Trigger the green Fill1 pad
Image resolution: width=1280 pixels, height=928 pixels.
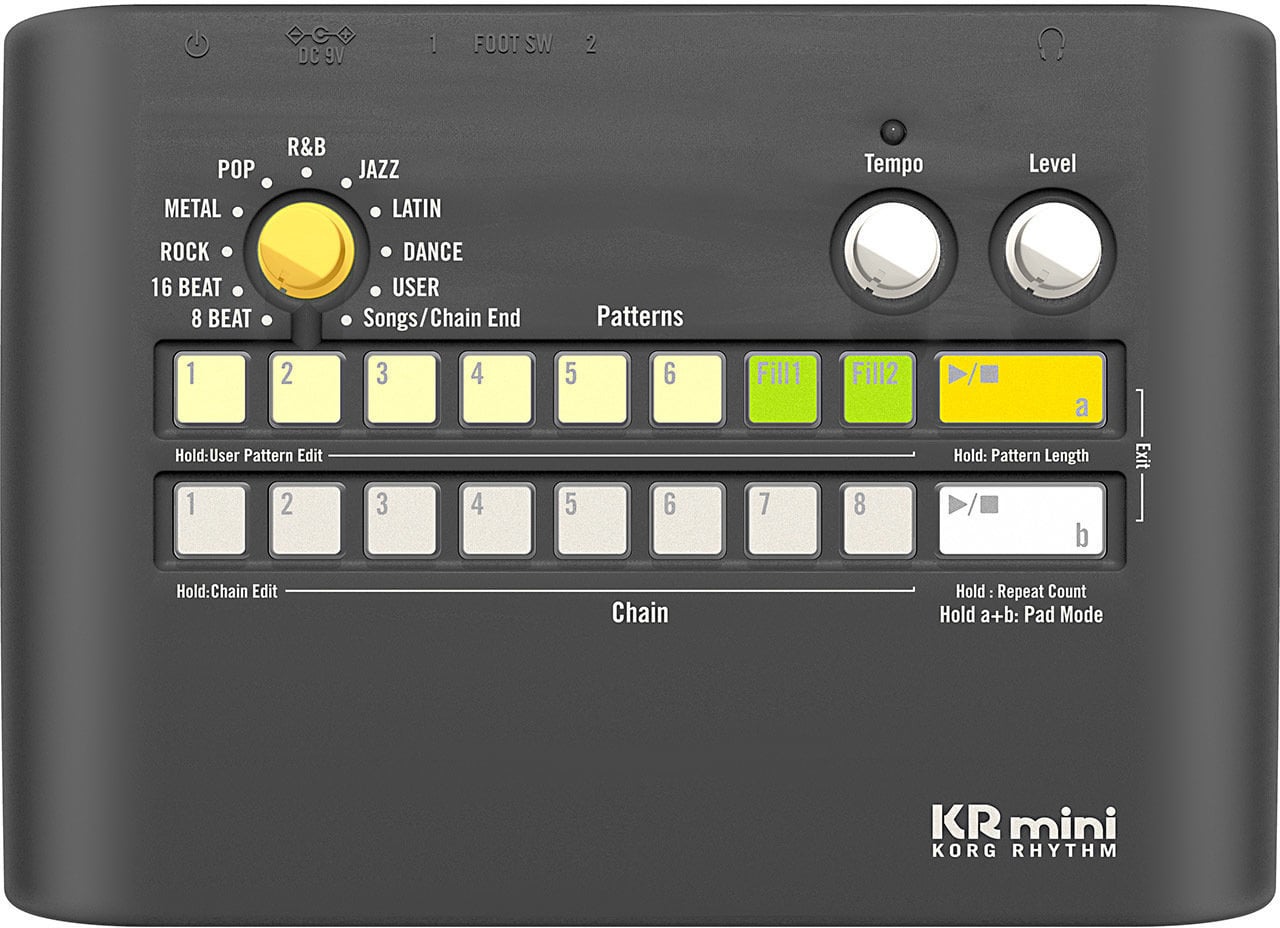tap(782, 389)
